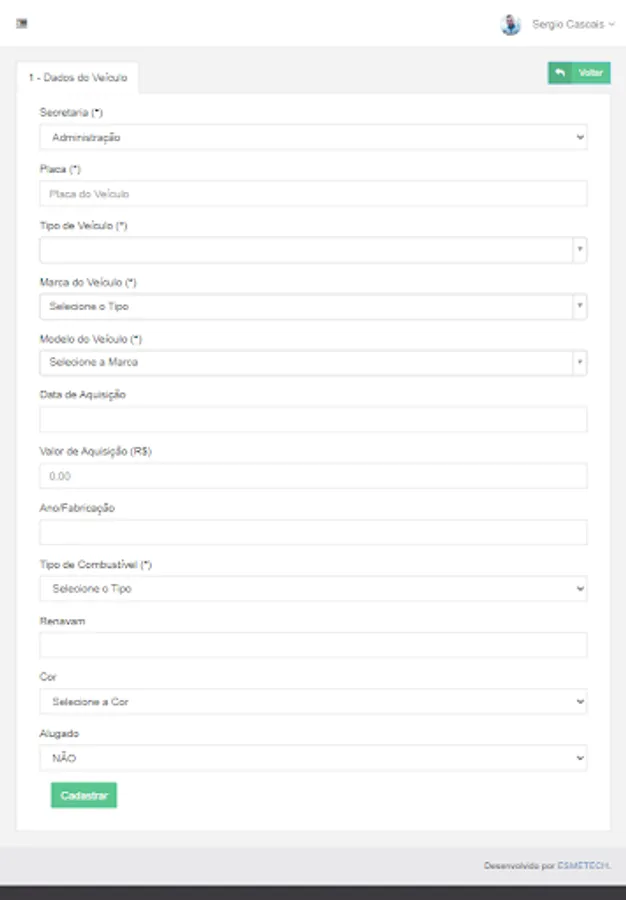The height and width of the screenshot is (900, 626).
Task: Click the back arrow icon on Voltar button
Action: [559, 72]
